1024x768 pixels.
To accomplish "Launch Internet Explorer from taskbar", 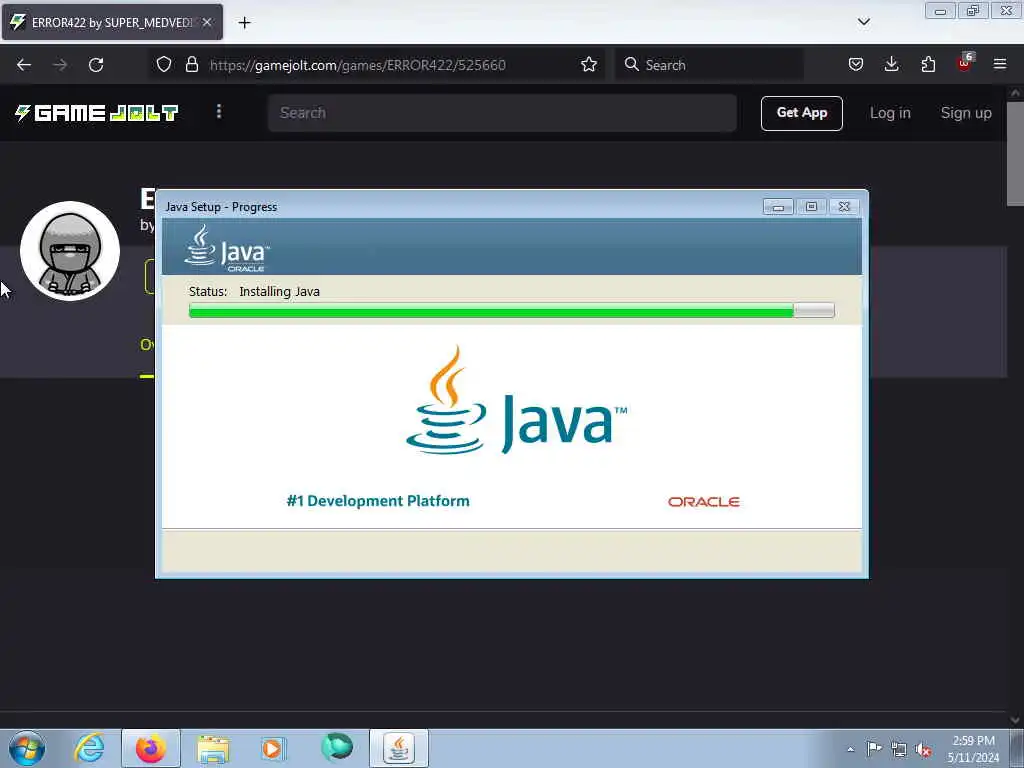I will tap(89, 748).
